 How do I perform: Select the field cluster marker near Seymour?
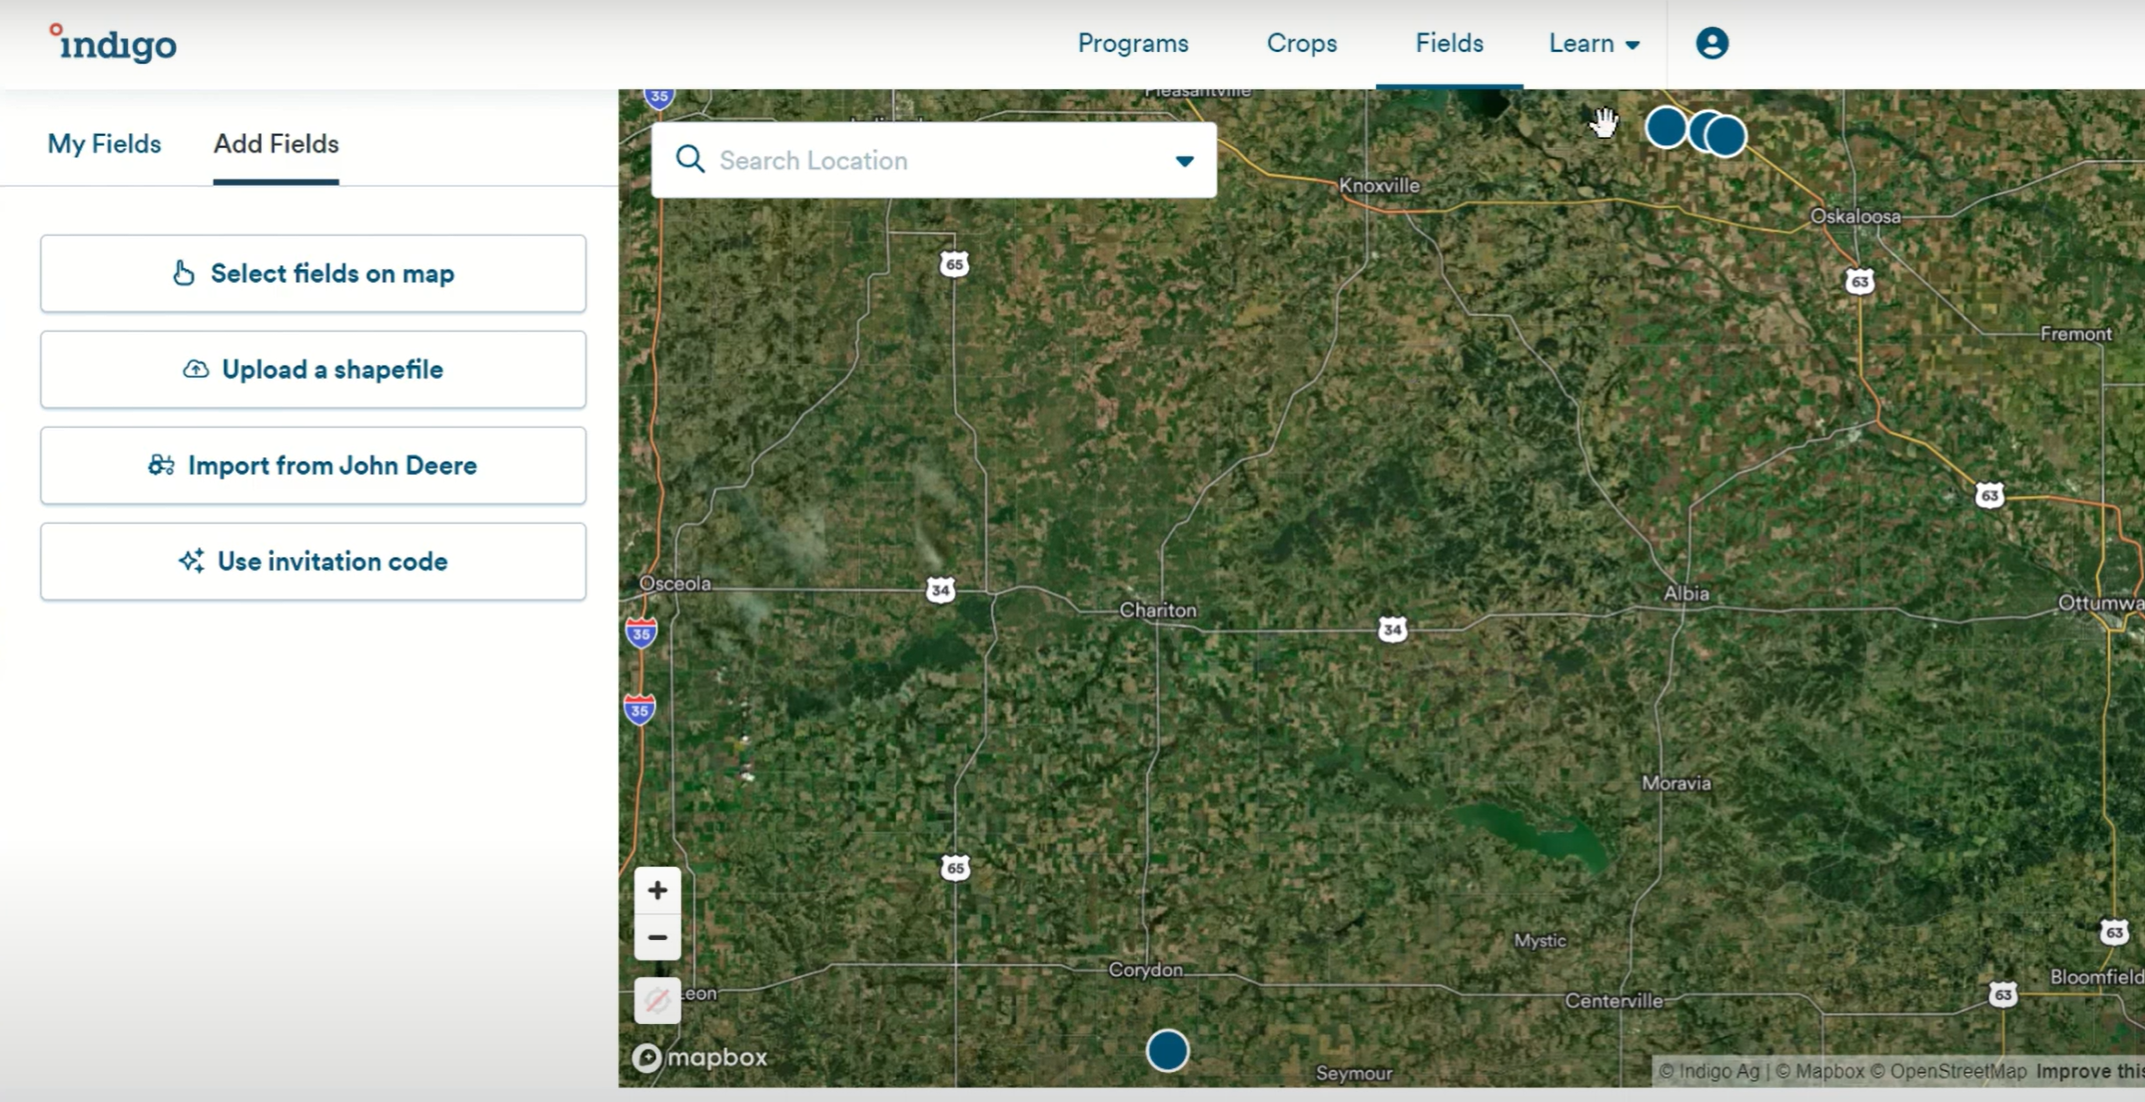(1167, 1051)
